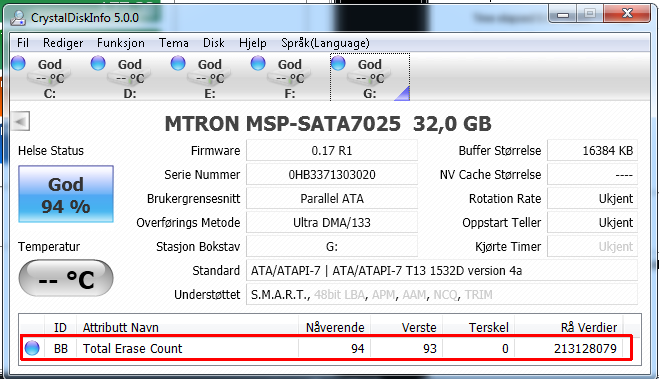
Task: Click the Stasjon Bokstav G: field
Action: pos(332,246)
